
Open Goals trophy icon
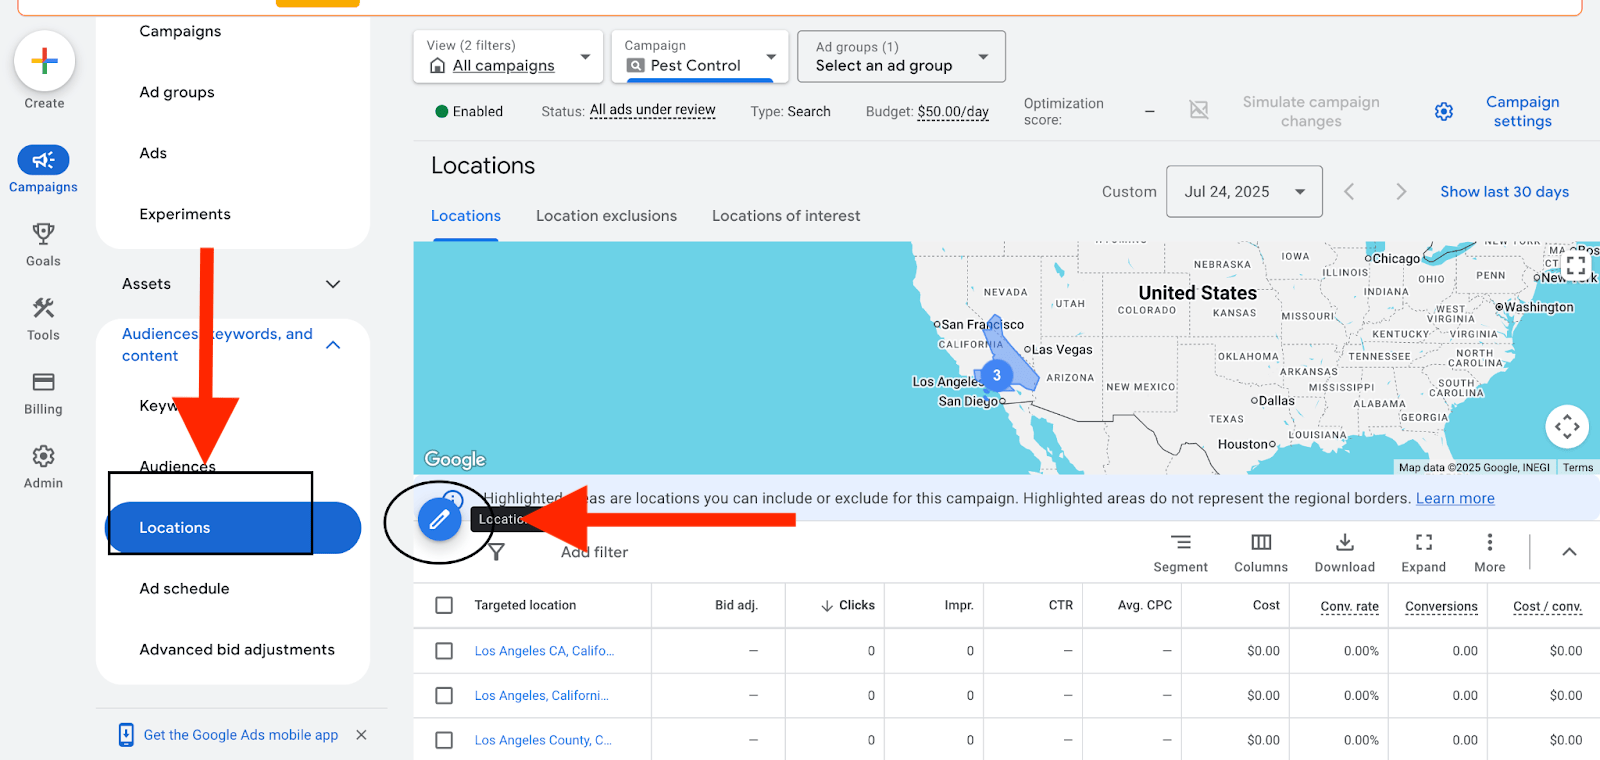click(43, 234)
